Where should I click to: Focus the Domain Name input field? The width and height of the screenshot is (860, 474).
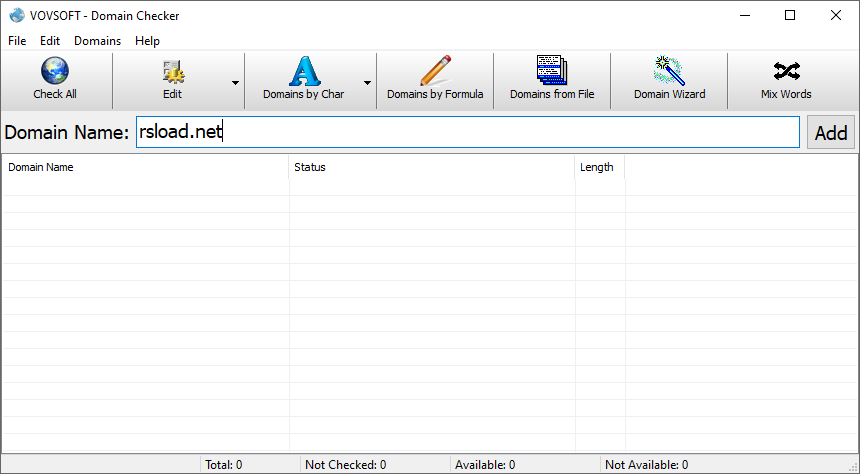(x=468, y=132)
